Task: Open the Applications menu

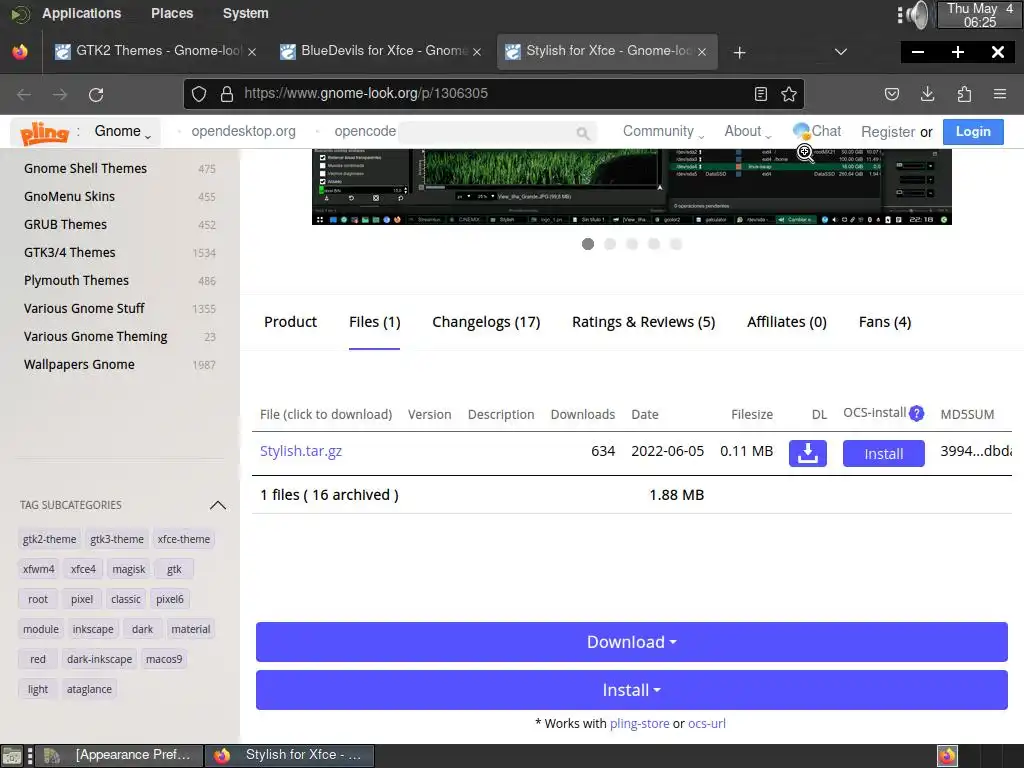Action: (82, 13)
